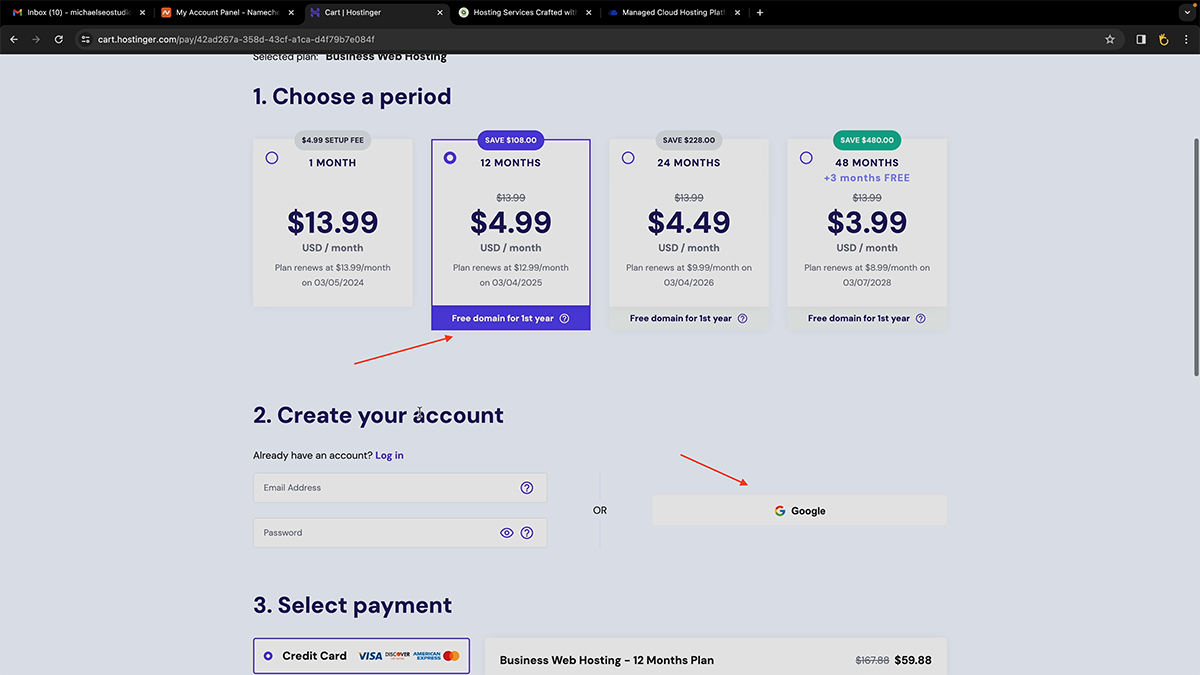The width and height of the screenshot is (1200, 675).
Task: Select the 24 Months plan radio button
Action: tap(628, 158)
